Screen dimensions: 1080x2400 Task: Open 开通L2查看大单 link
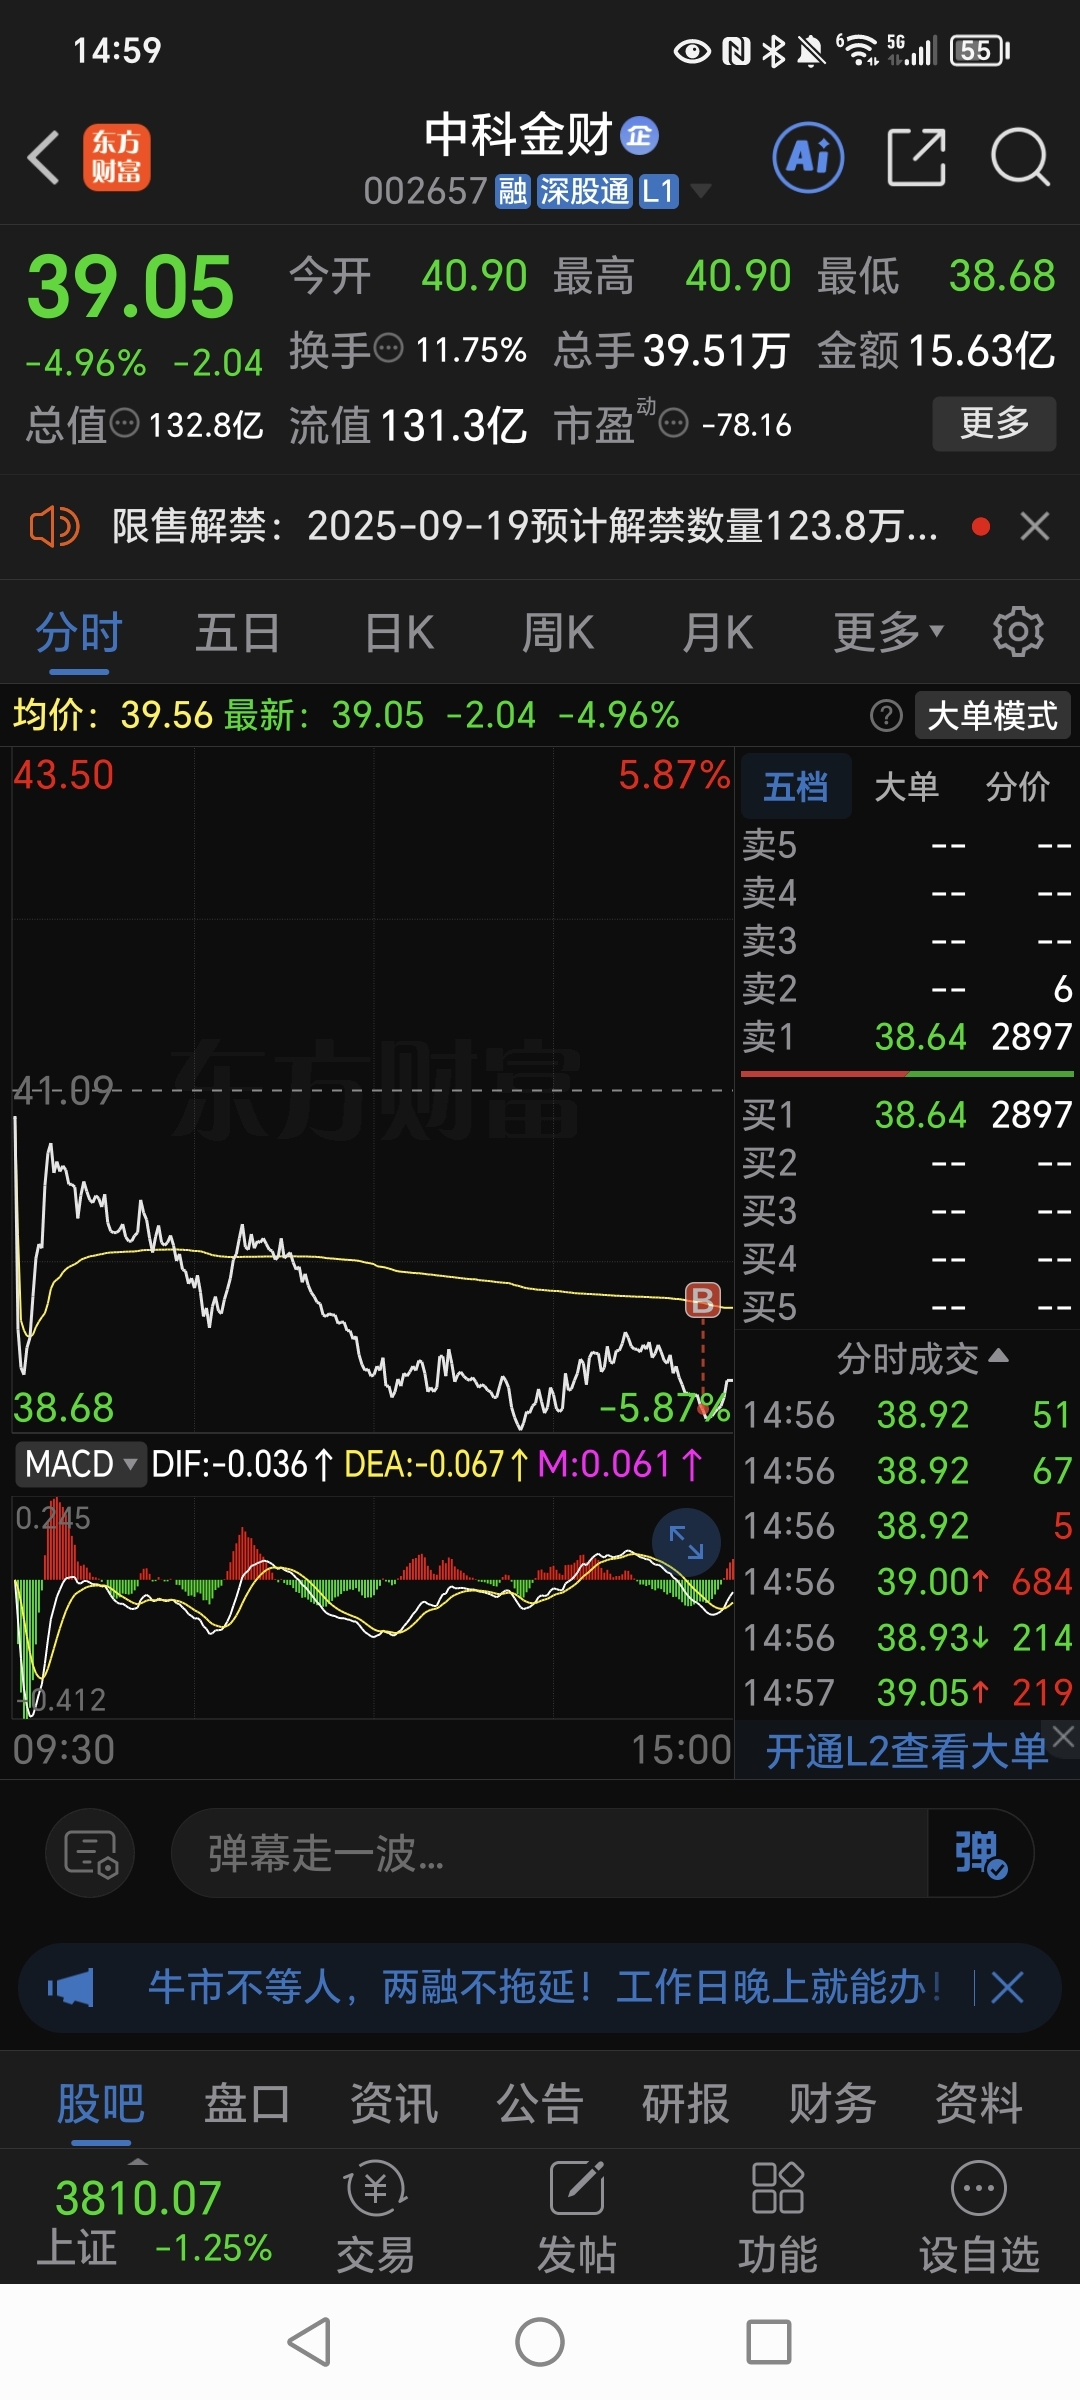[906, 1751]
